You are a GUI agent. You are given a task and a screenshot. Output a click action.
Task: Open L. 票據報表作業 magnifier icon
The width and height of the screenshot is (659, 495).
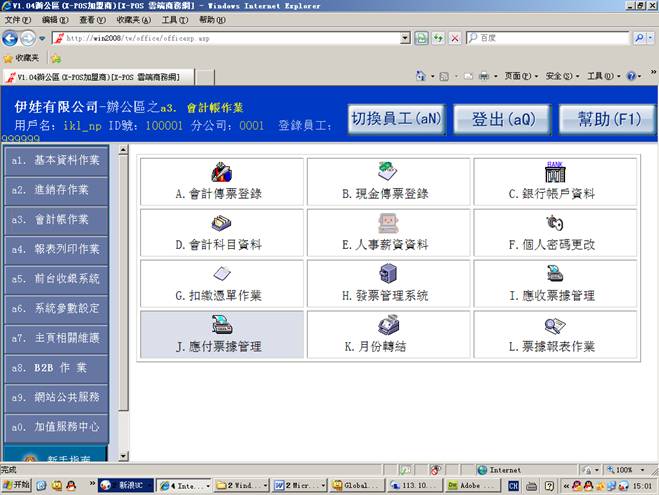click(554, 325)
